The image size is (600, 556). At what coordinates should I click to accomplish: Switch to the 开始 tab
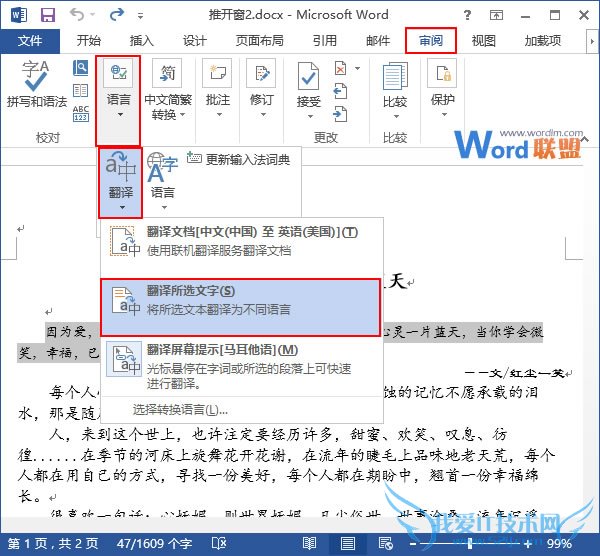point(88,41)
